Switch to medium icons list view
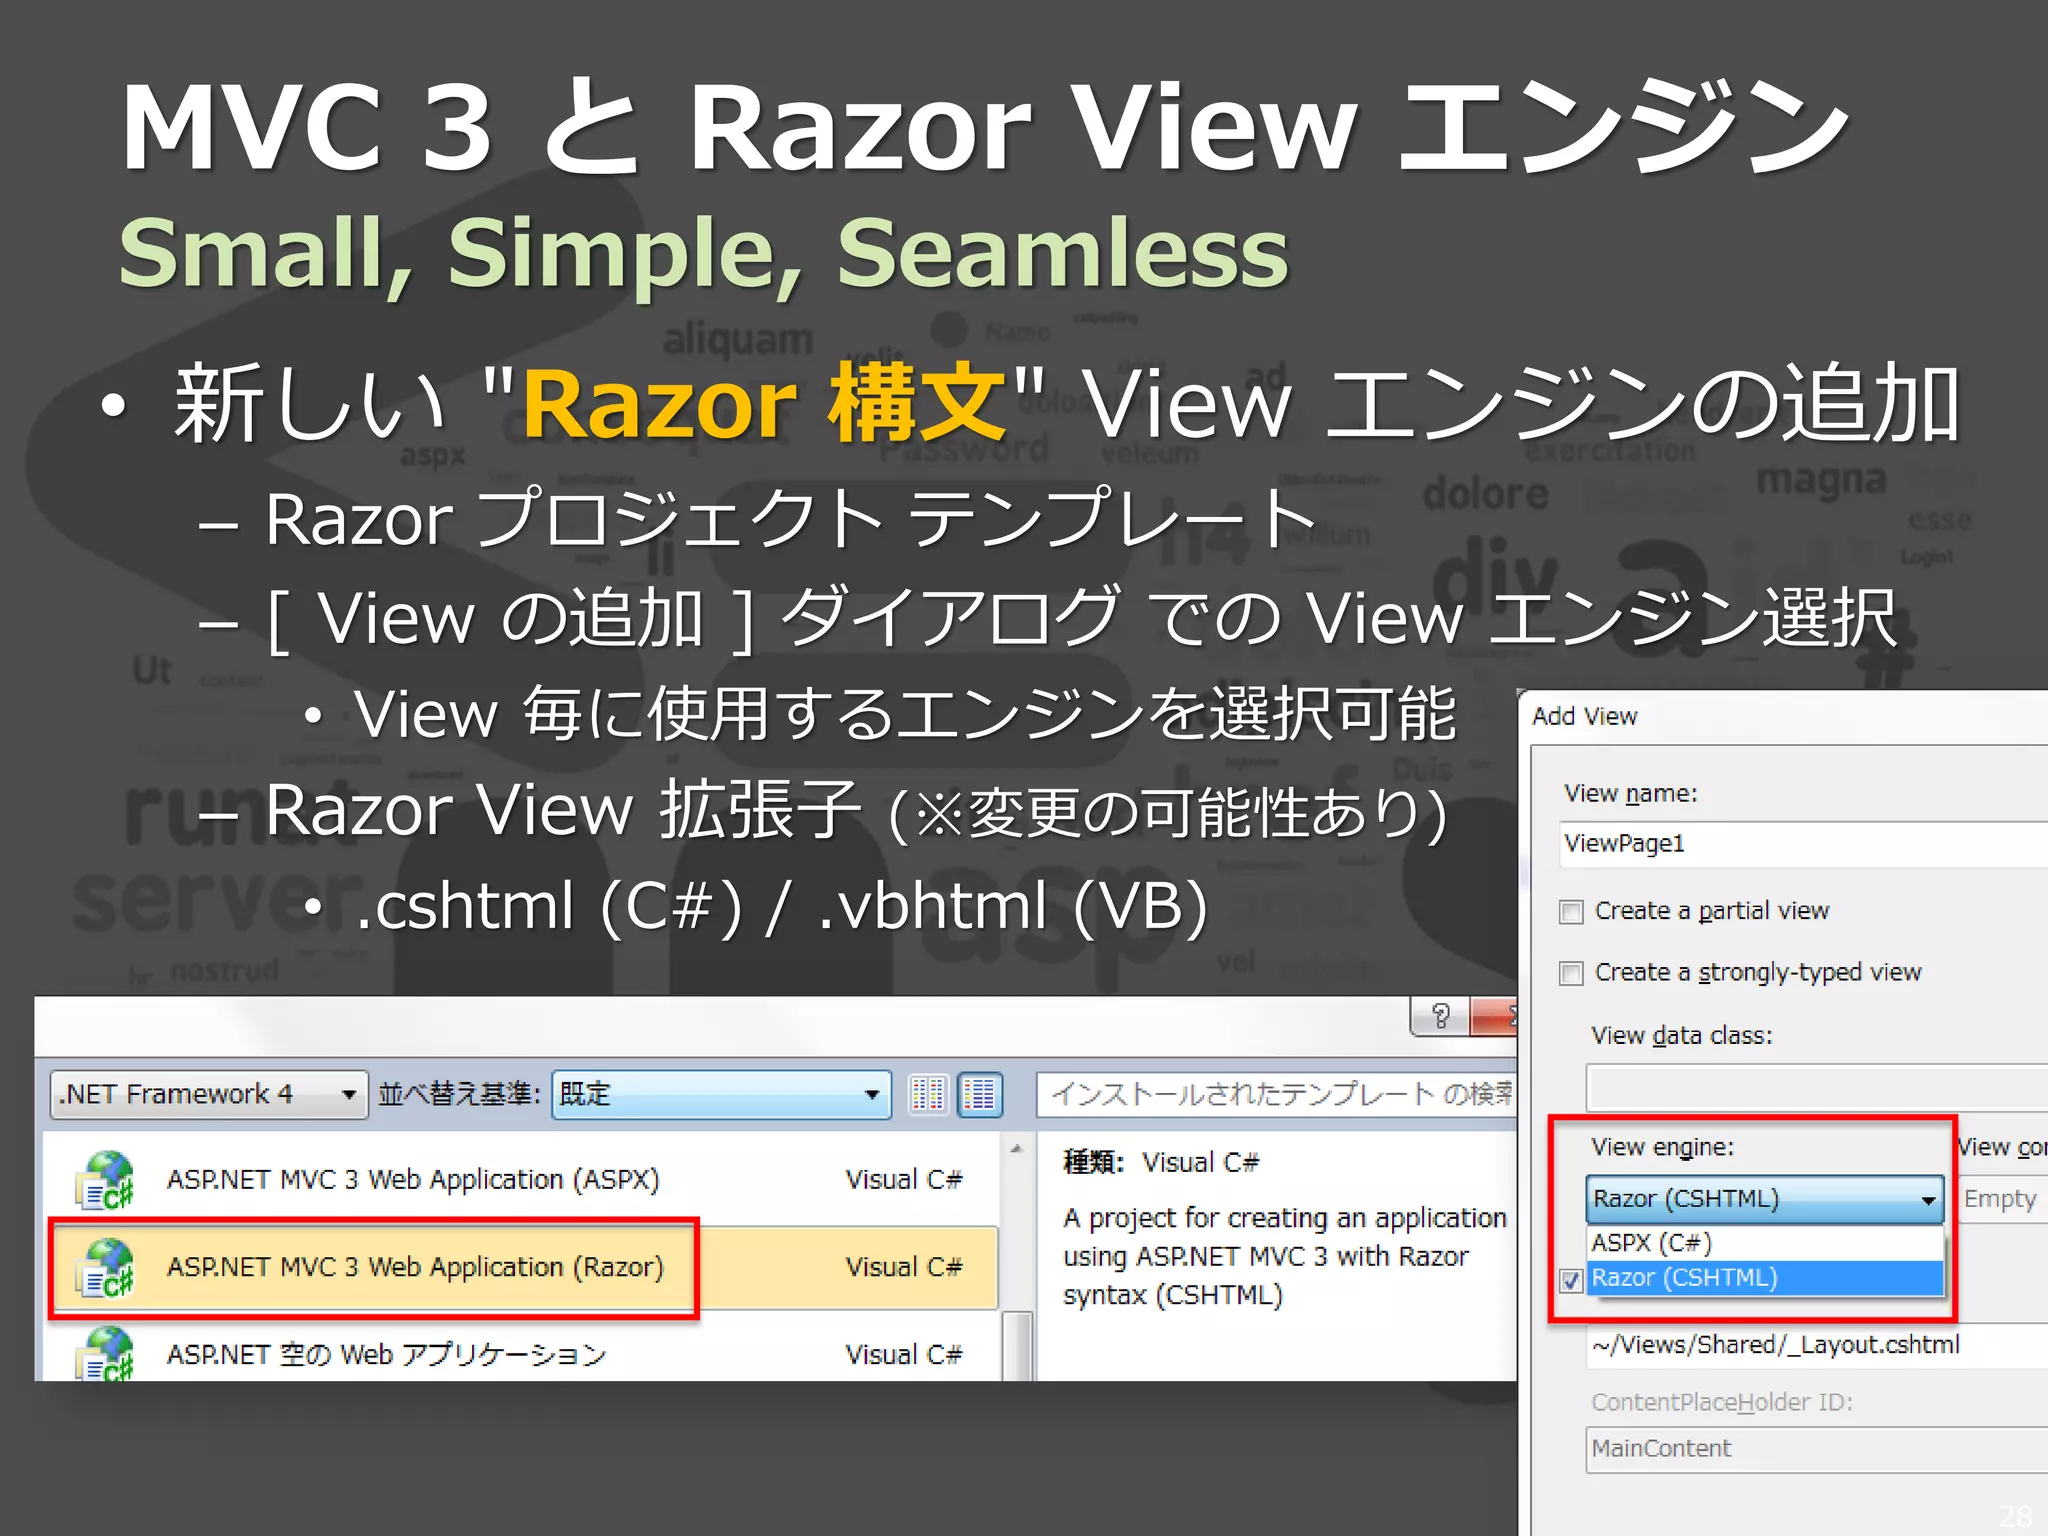Screen dimensions: 2048x1536 click(979, 1094)
